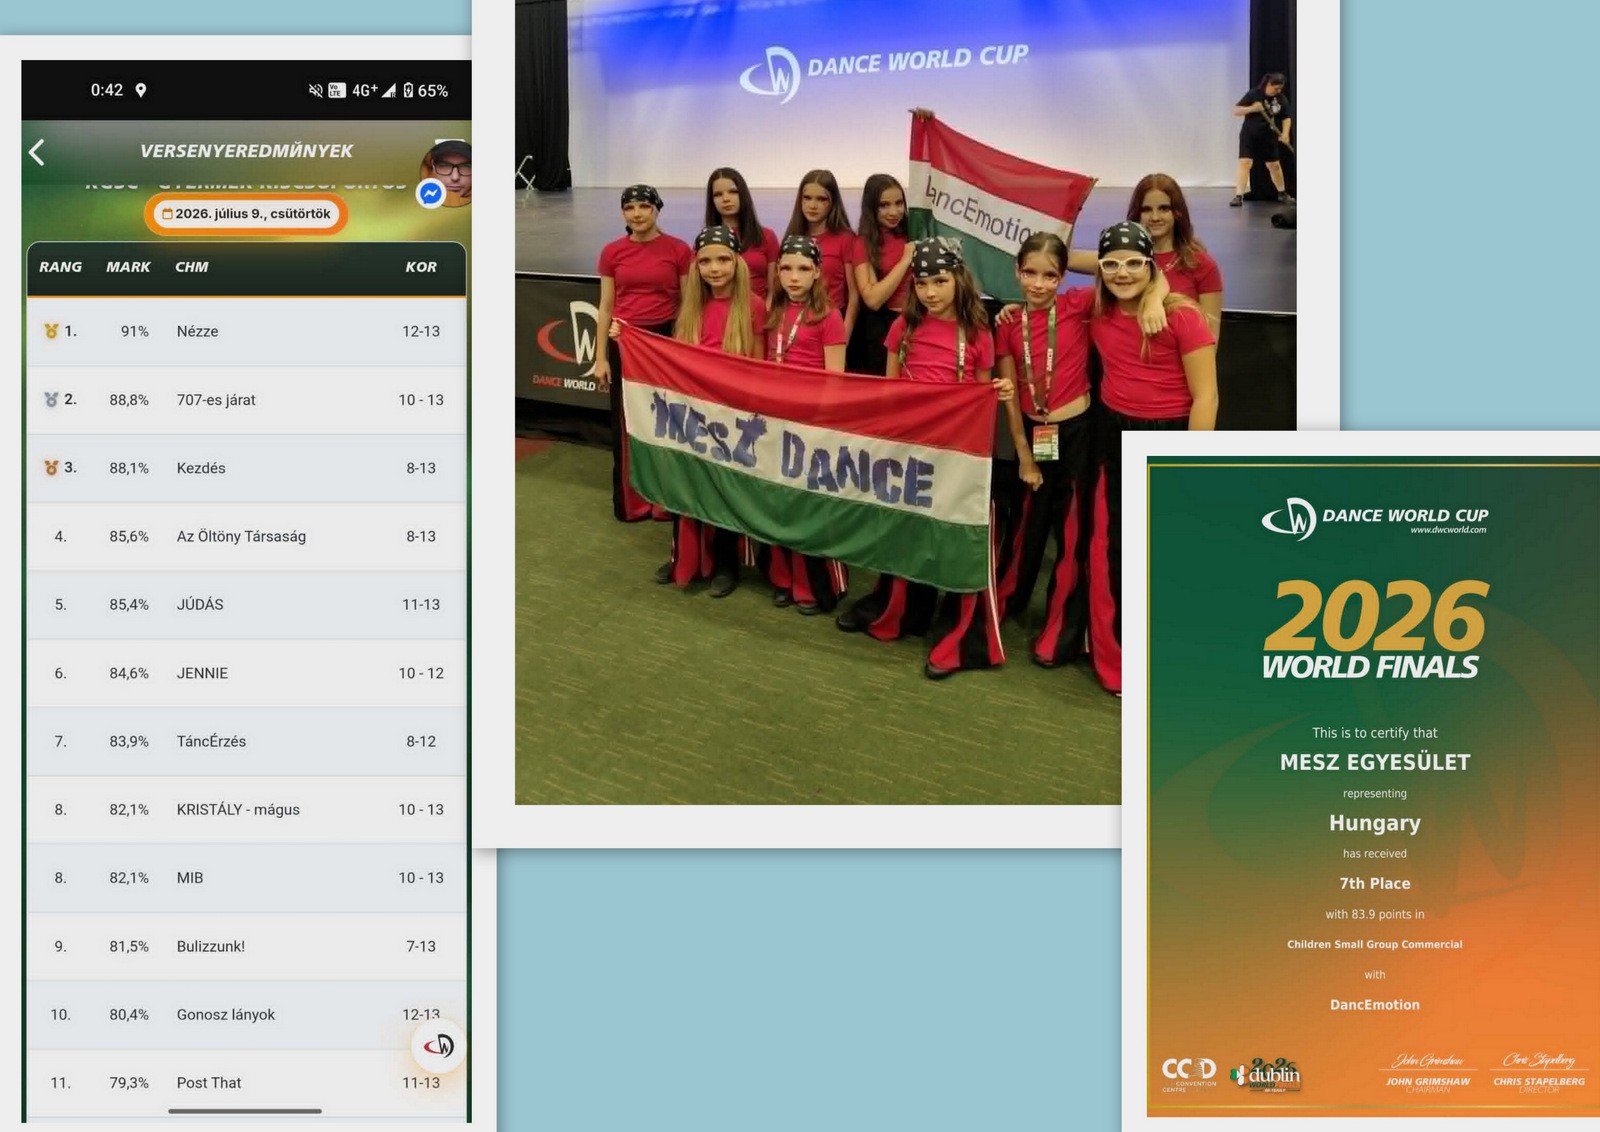Click the rank 4. cell
This screenshot has width=1600, height=1132.
[60, 536]
